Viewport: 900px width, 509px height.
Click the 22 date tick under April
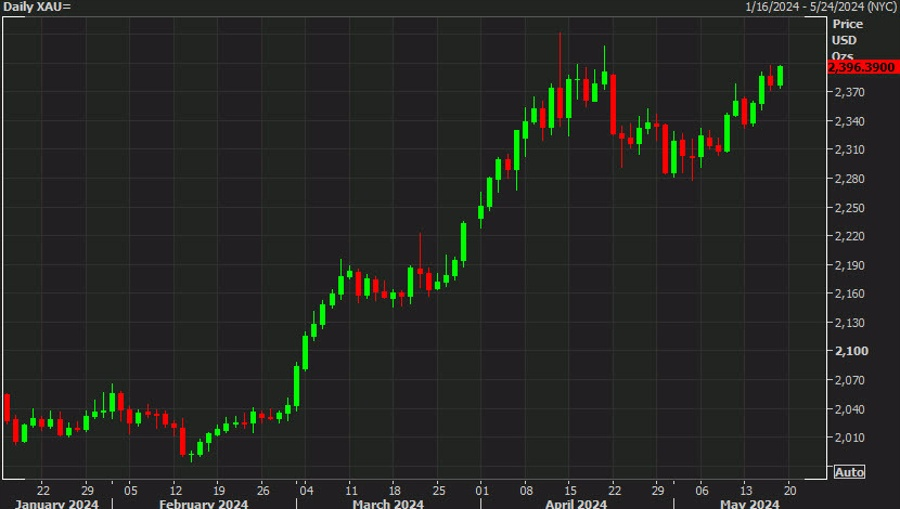pyautogui.click(x=615, y=490)
